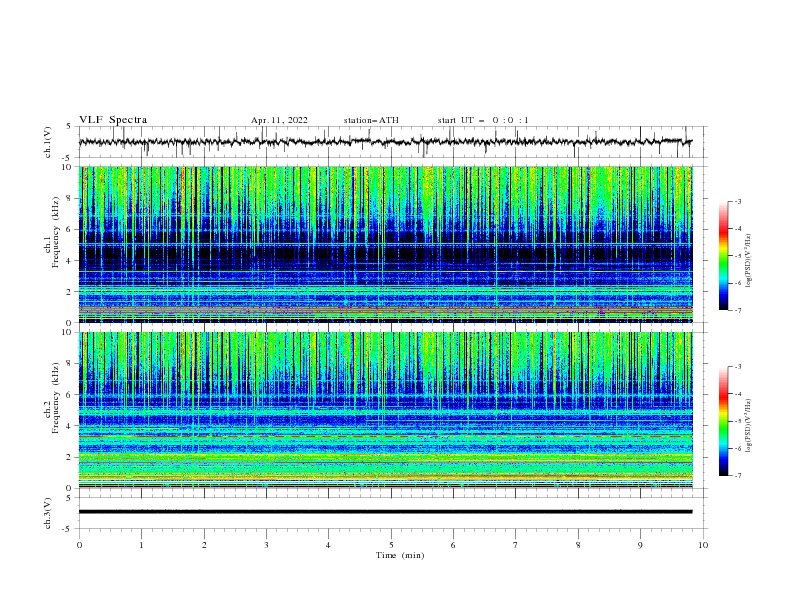Click the ch.2 "Frequency (kHz)" axis label
Viewport: 792px width, 612px height.
click(56, 397)
